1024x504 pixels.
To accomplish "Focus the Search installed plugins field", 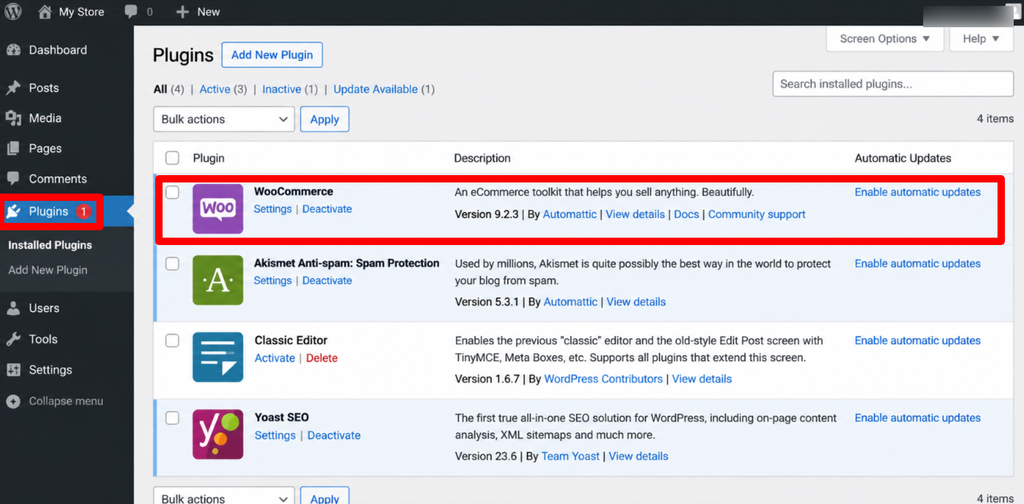I will [x=893, y=84].
